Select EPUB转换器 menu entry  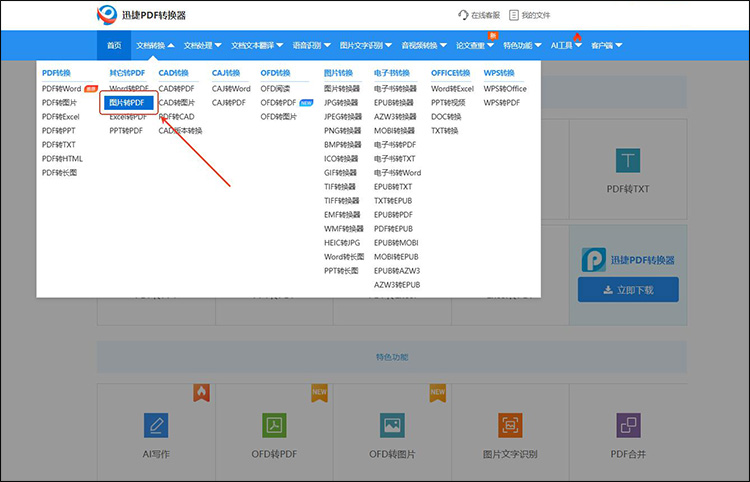coord(394,103)
